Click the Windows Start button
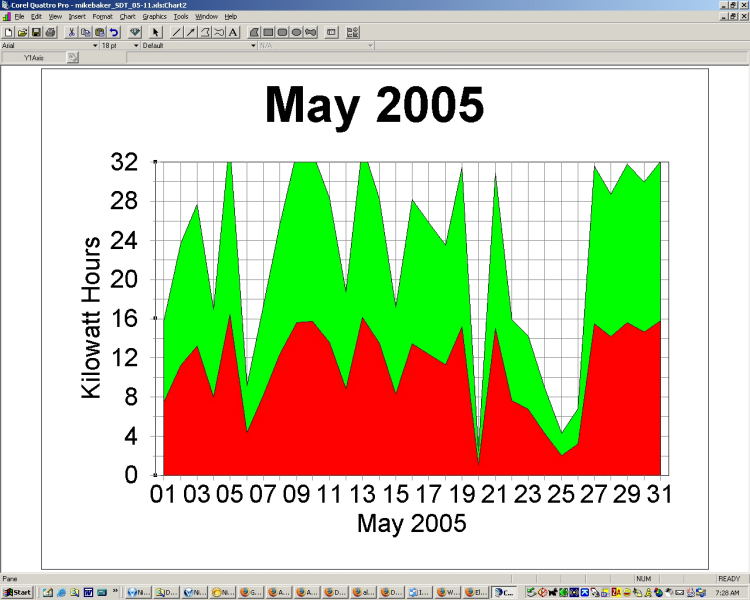750x600 pixels. coord(17,592)
